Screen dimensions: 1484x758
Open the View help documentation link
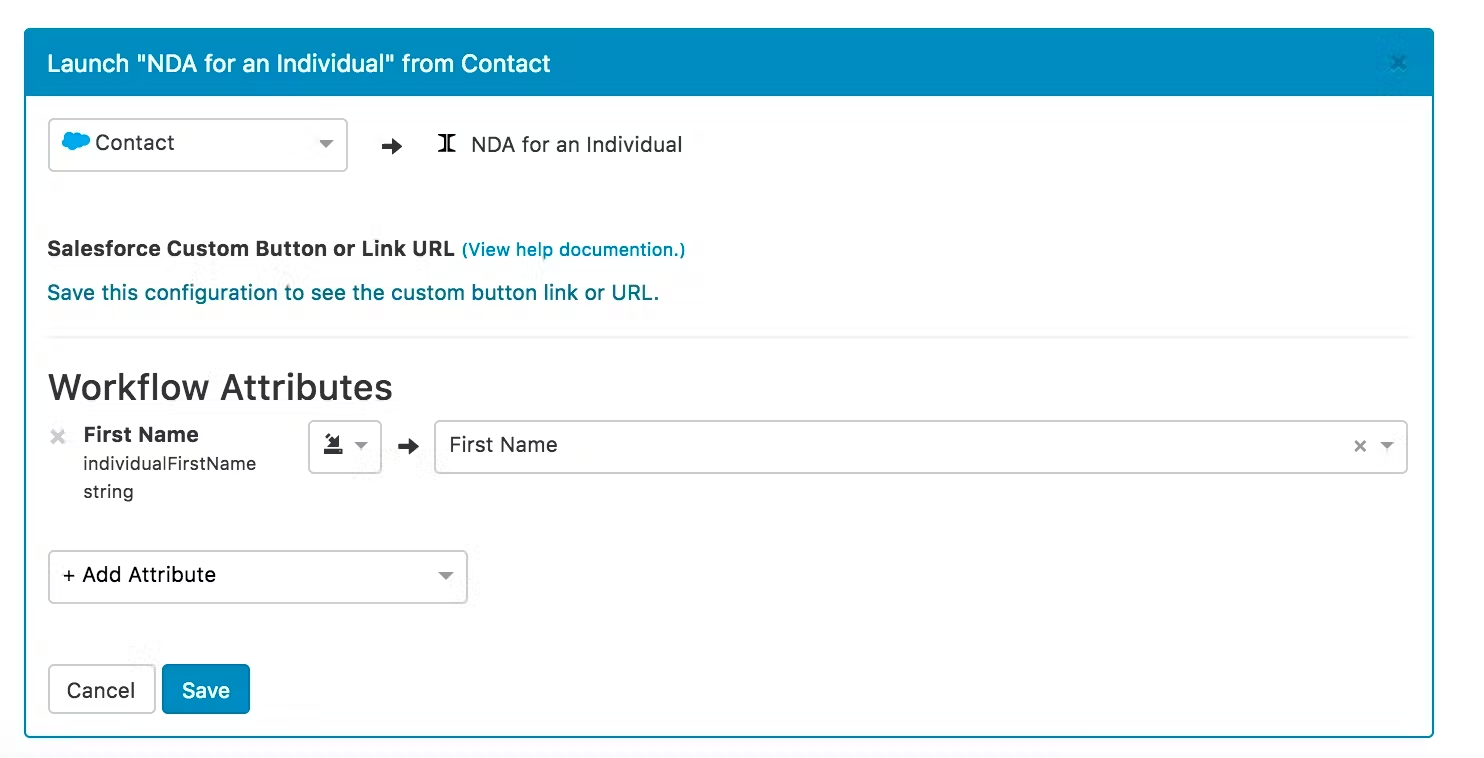pos(573,249)
